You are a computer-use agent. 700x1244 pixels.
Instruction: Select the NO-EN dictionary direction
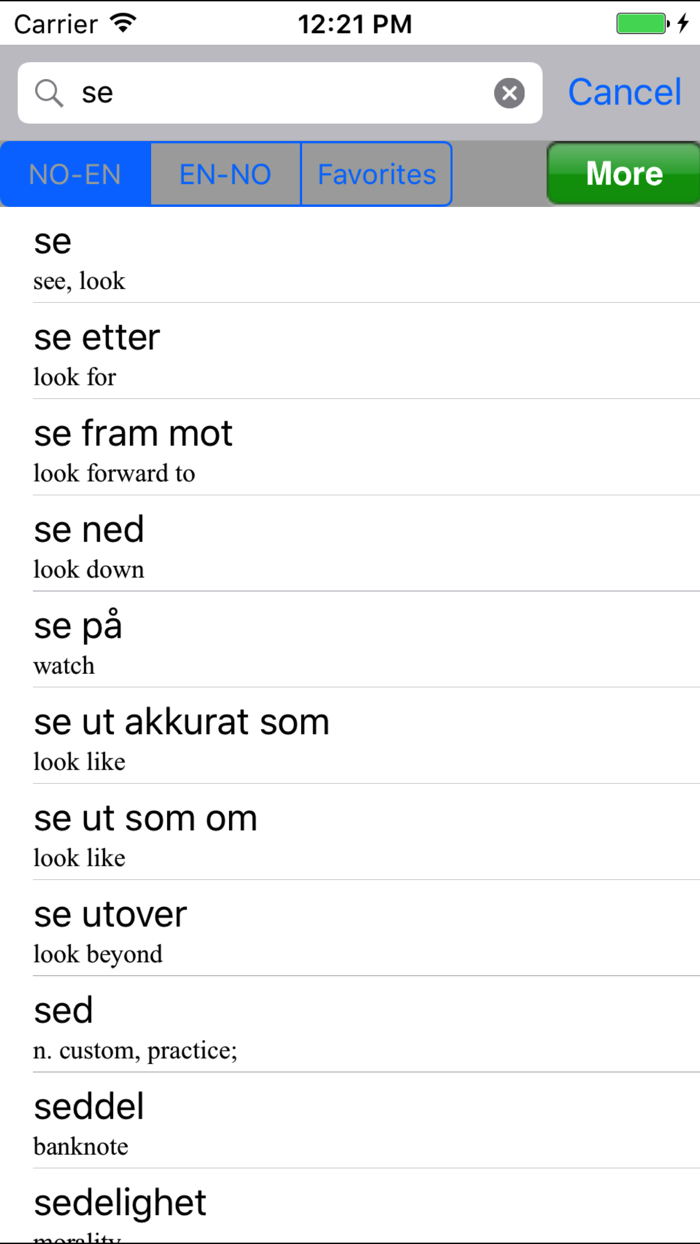[x=74, y=173]
